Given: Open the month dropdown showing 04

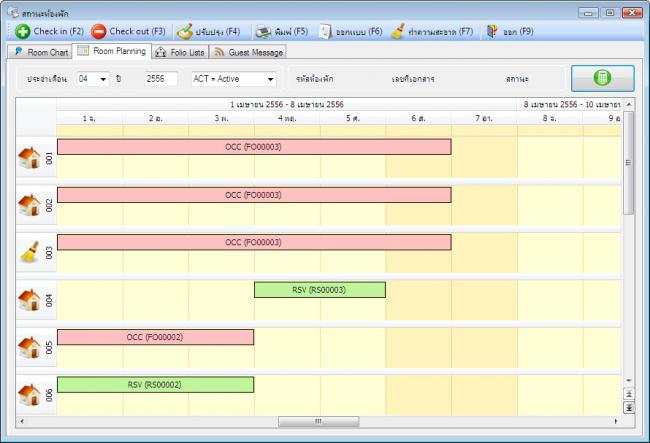Looking at the screenshot, I should (x=93, y=79).
